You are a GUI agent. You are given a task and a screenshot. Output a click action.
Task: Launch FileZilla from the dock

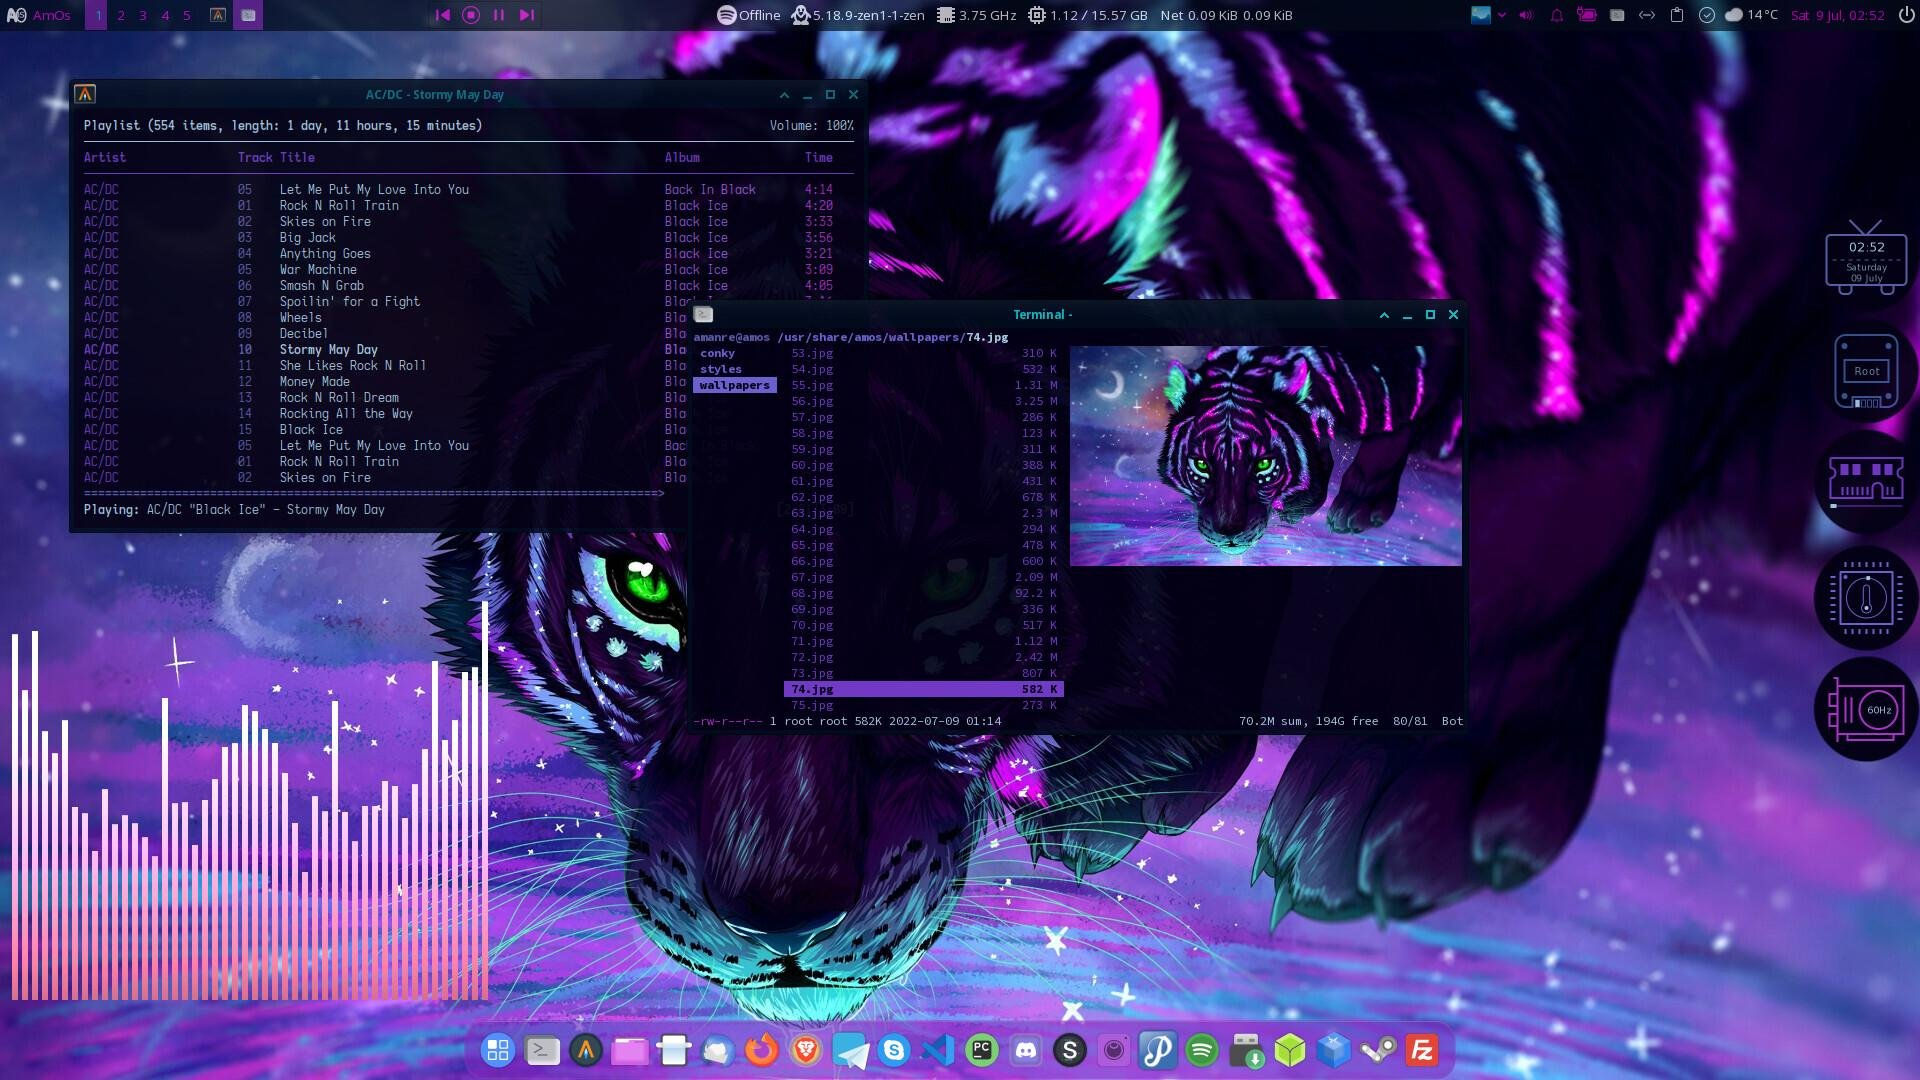(x=1422, y=1050)
